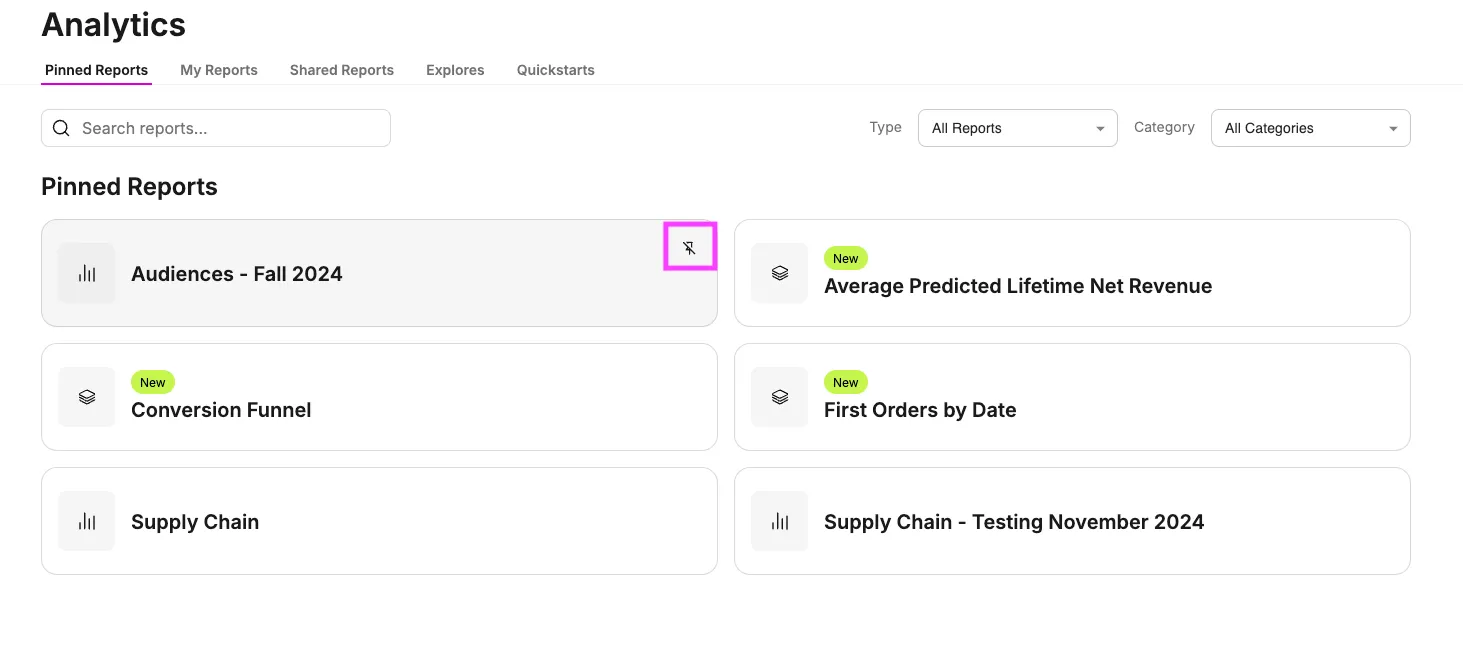
Task: Click the bar chart icon on the Supply Chain card
Action: click(87, 521)
